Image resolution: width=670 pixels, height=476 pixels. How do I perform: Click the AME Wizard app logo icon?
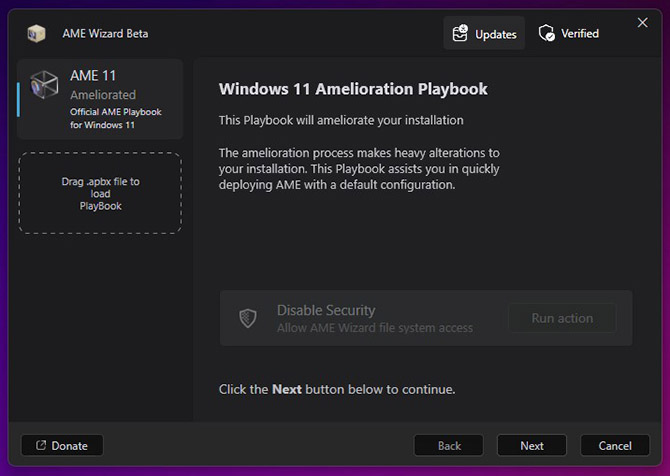[36, 33]
